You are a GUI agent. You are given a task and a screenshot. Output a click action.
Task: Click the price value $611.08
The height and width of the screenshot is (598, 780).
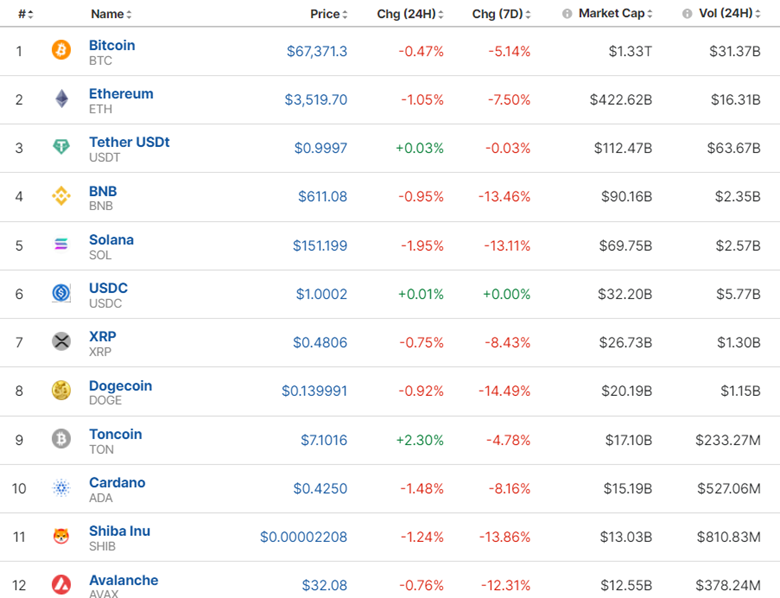click(x=323, y=197)
